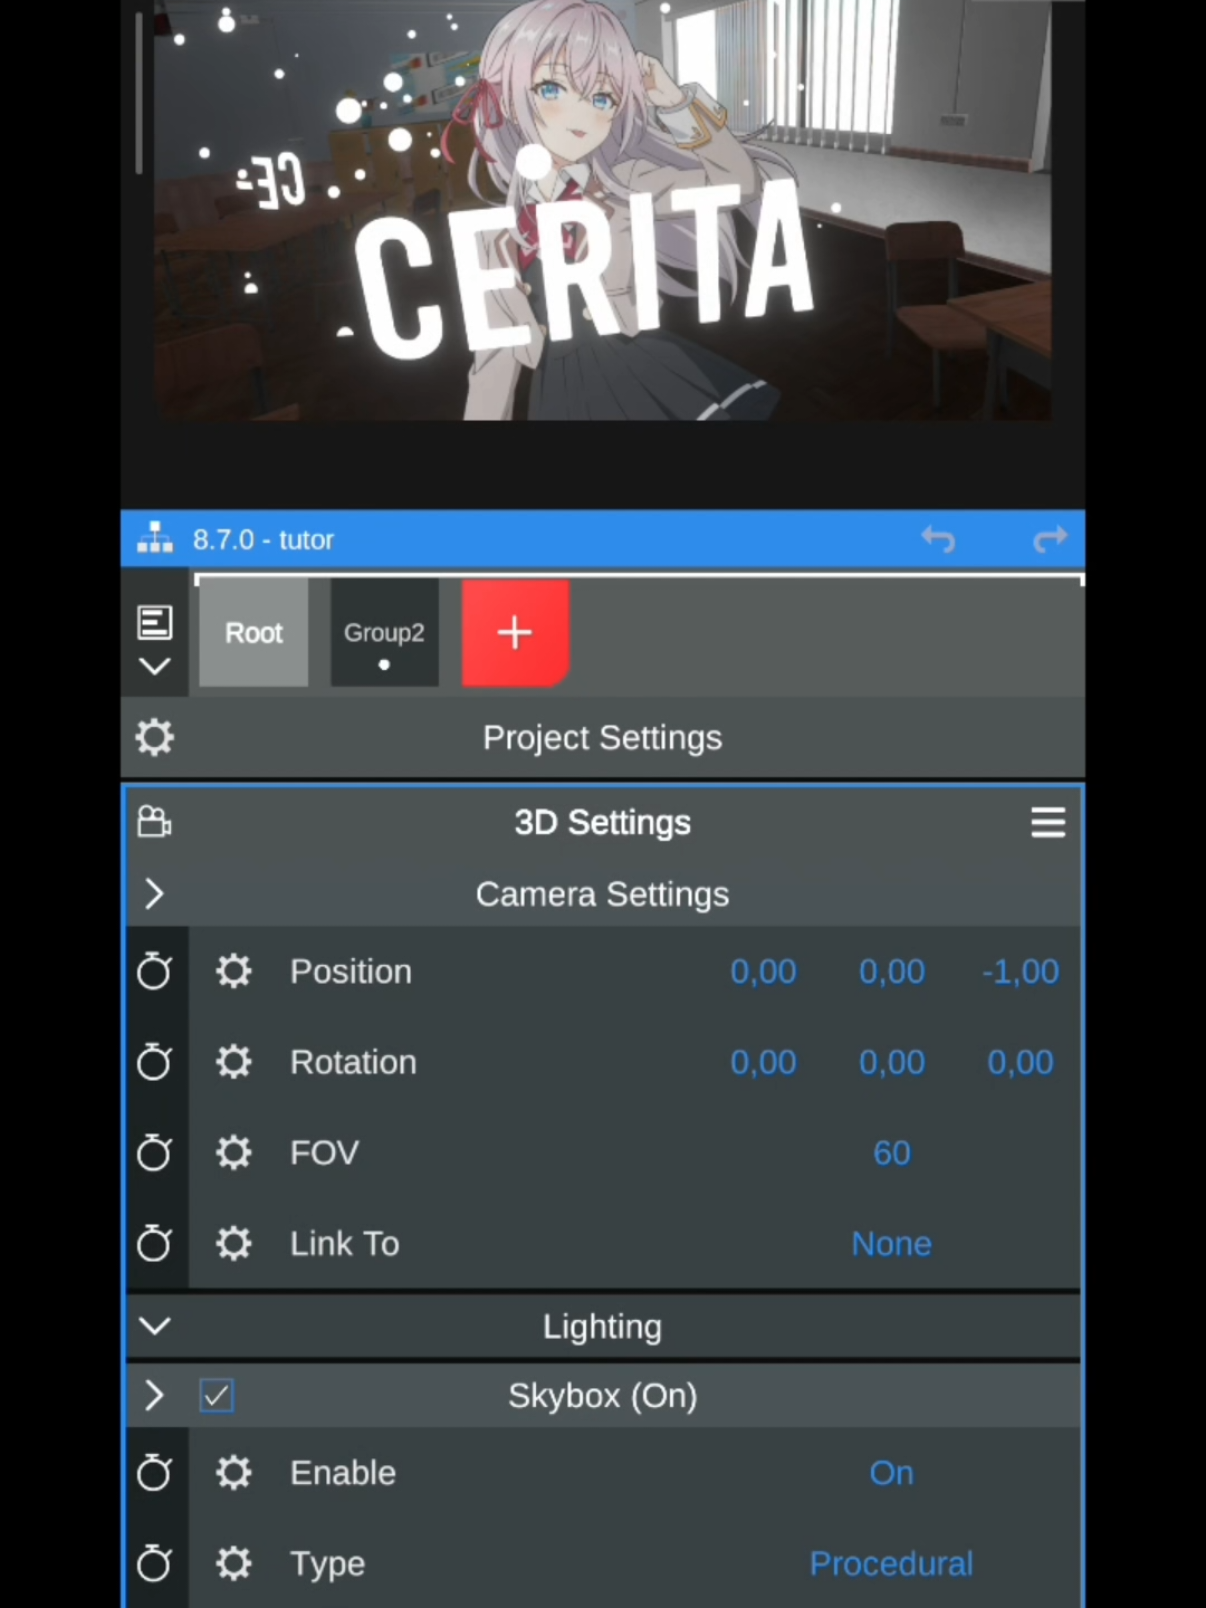
Task: Expand the Camera Settings section
Action: (154, 894)
